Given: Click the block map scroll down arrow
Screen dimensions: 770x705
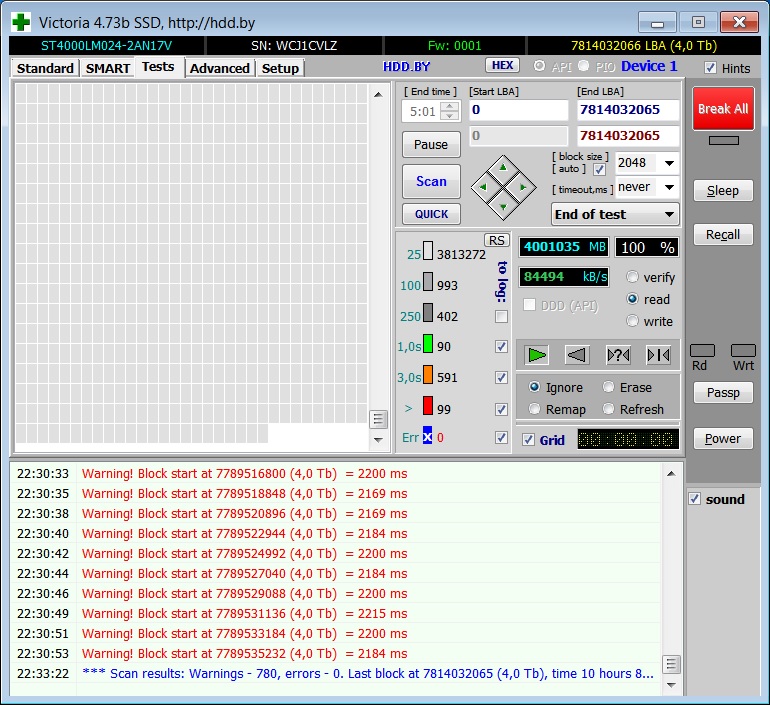Looking at the screenshot, I should click(x=378, y=440).
